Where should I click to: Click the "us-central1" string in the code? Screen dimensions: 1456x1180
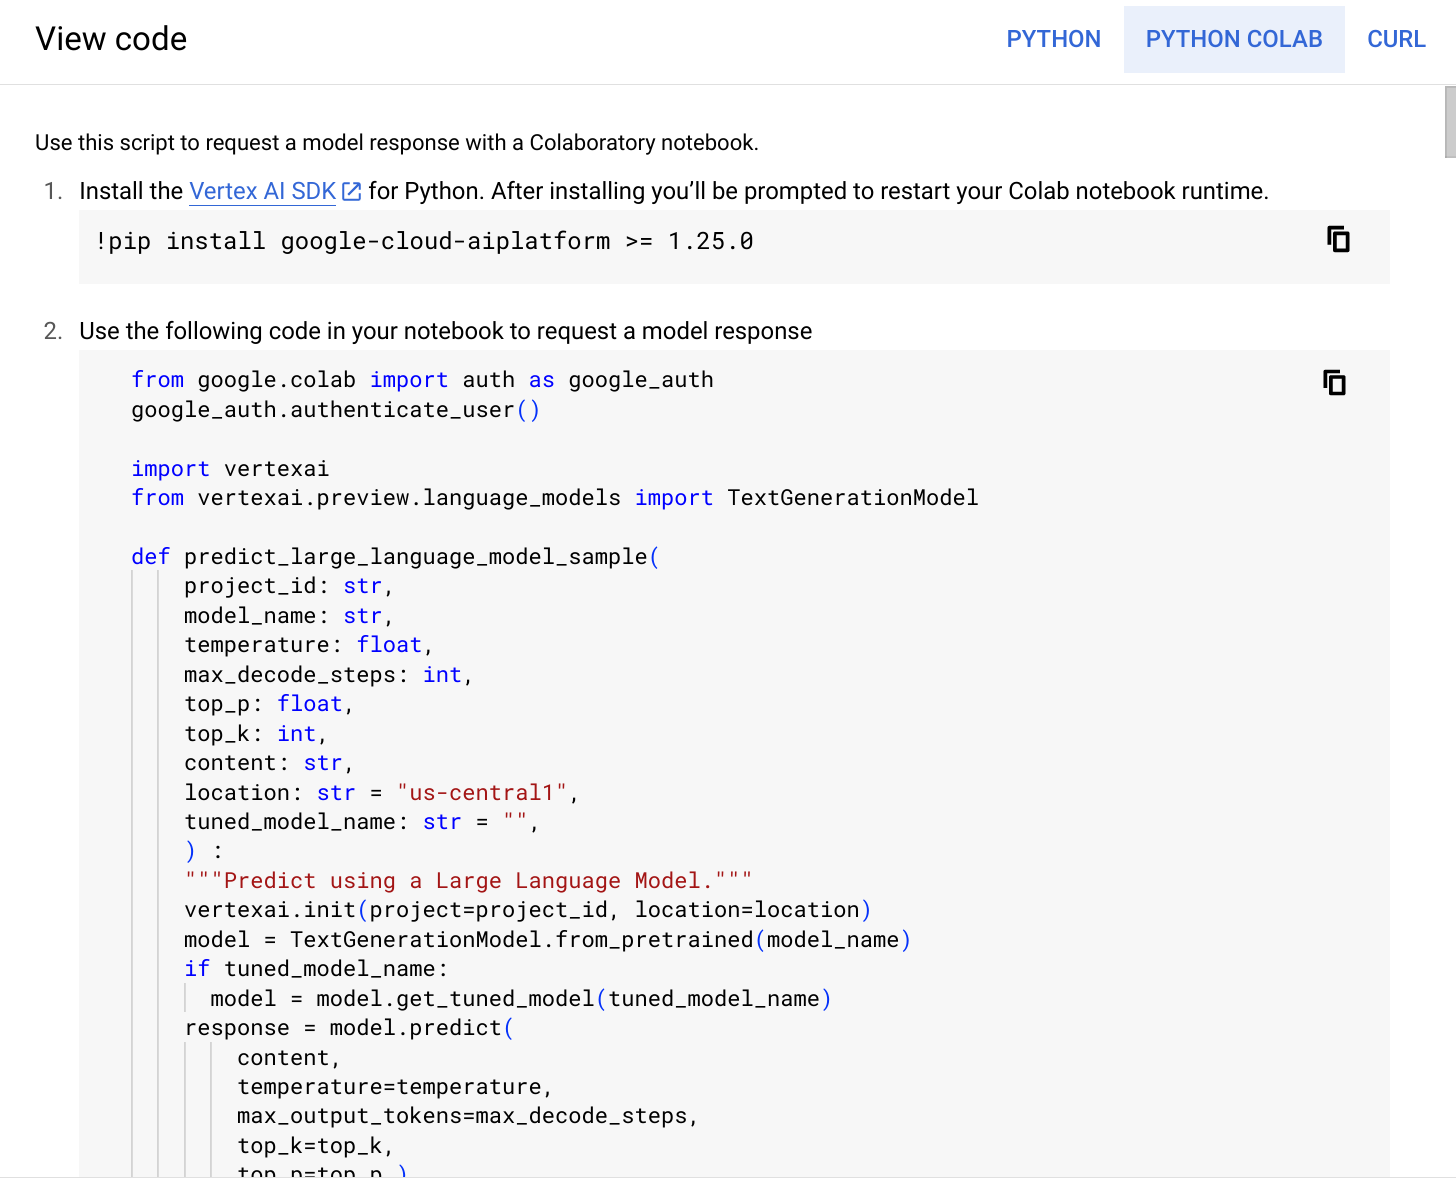tap(482, 793)
